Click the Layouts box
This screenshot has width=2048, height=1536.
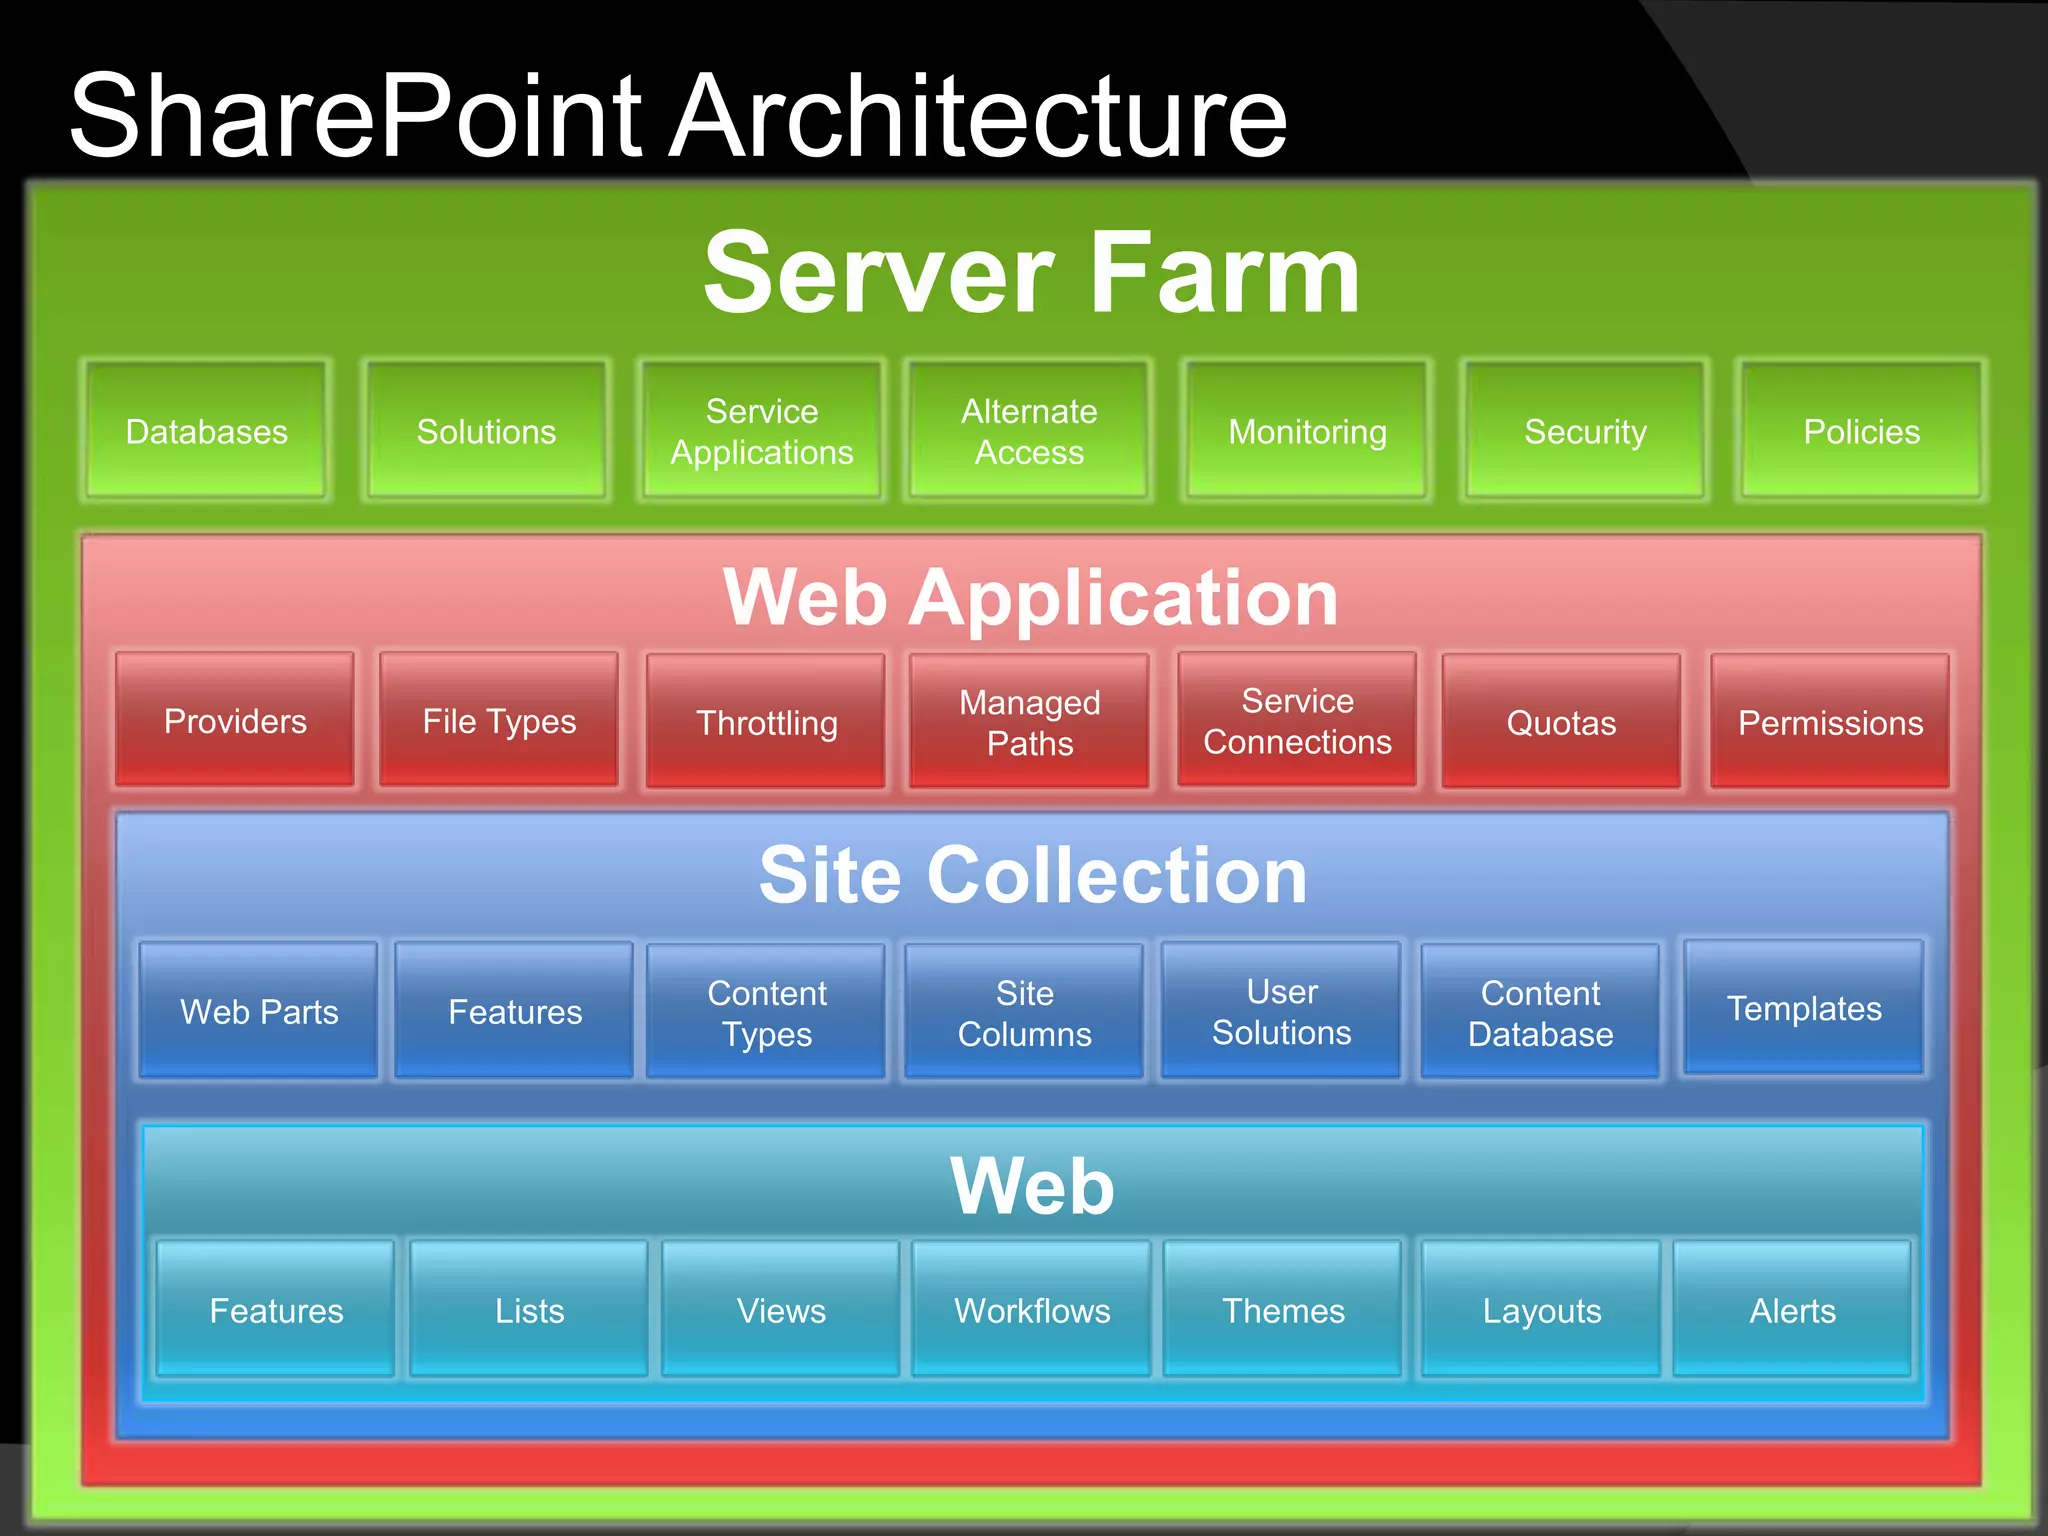[x=1541, y=1309]
